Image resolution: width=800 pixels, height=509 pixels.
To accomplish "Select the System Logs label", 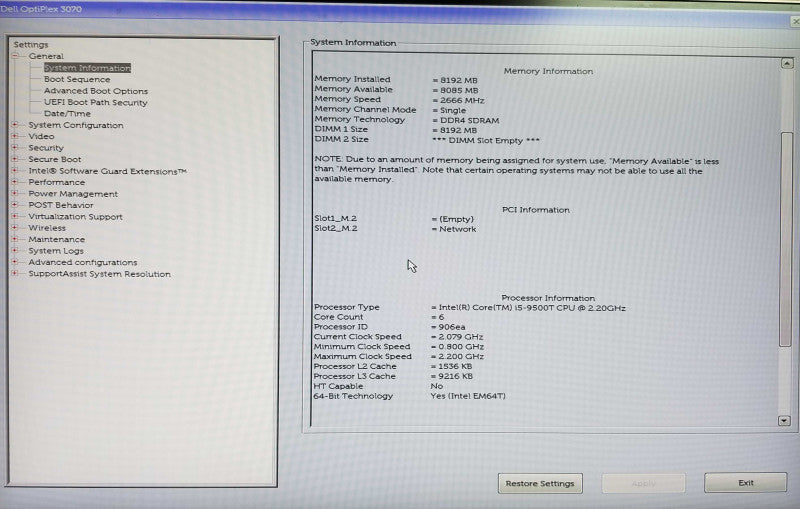I will pyautogui.click(x=56, y=250).
